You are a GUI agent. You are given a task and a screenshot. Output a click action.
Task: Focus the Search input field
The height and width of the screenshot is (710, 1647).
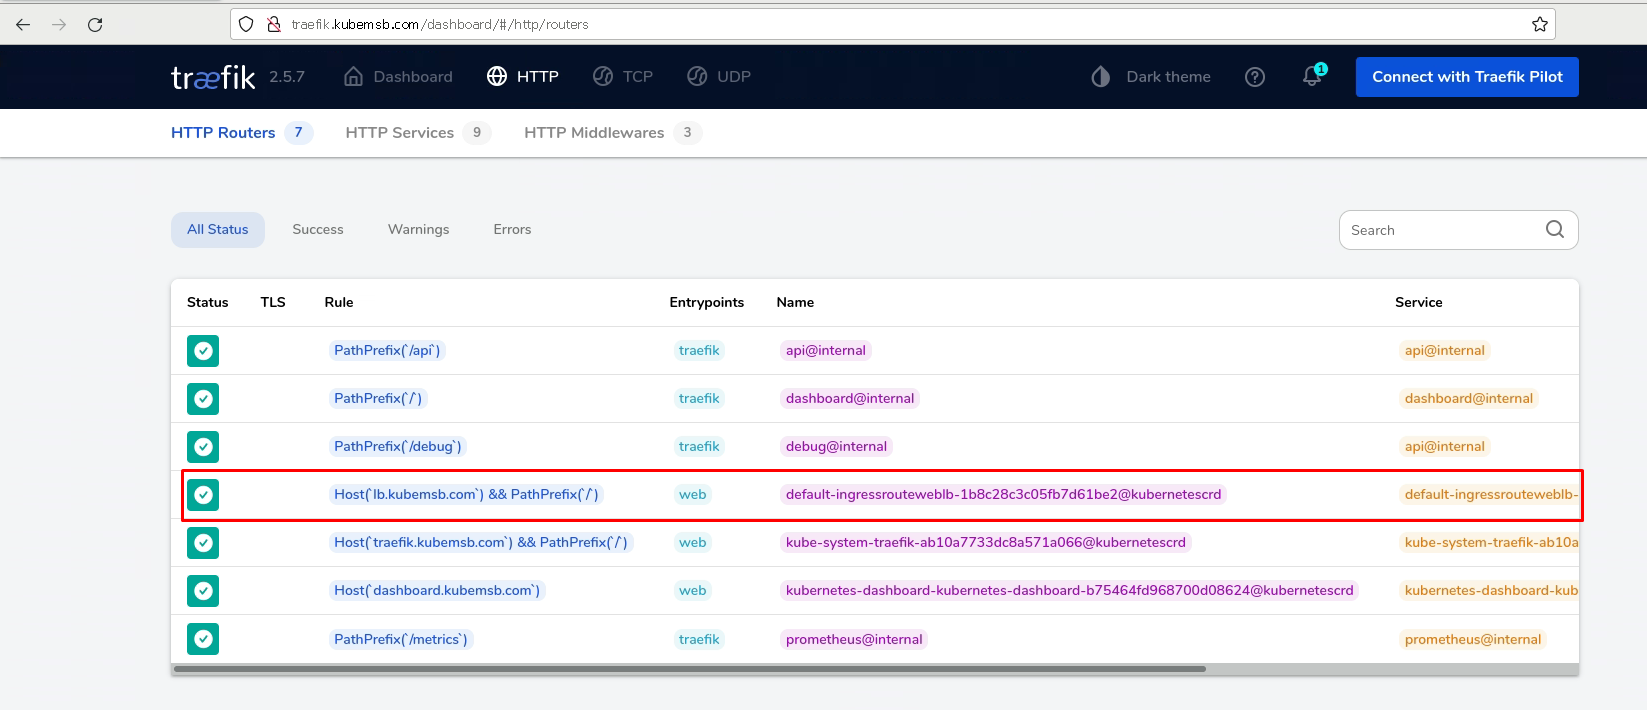pyautogui.click(x=1440, y=230)
